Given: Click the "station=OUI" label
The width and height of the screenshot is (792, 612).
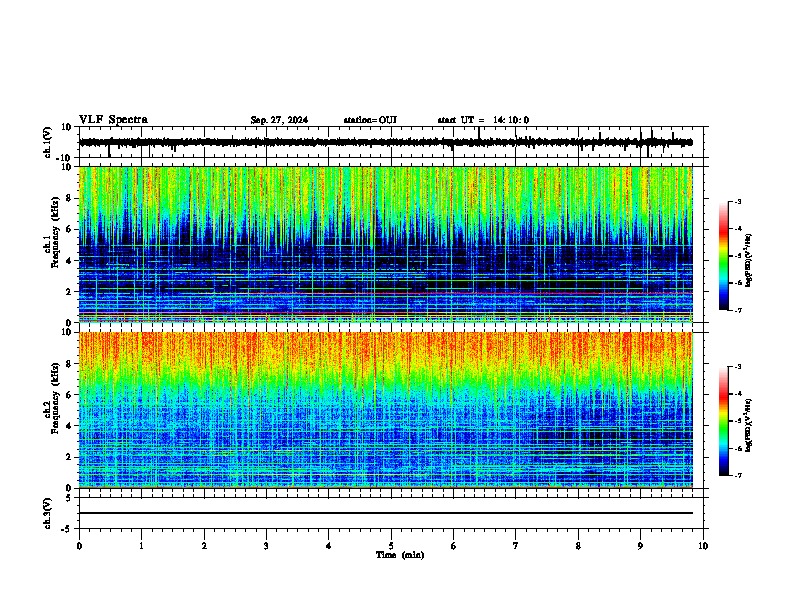Looking at the screenshot, I should tap(370, 120).
